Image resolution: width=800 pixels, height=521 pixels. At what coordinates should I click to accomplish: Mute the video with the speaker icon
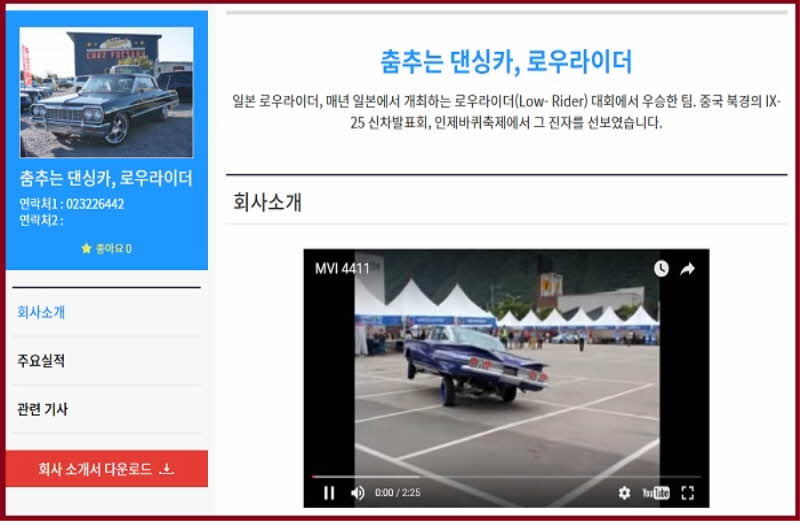click(x=357, y=492)
